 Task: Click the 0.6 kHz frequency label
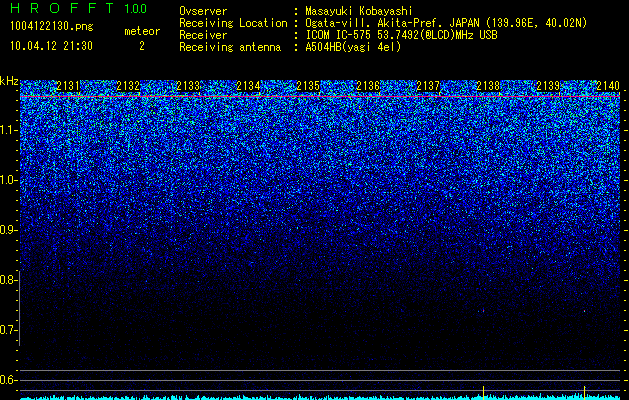(x=8, y=380)
